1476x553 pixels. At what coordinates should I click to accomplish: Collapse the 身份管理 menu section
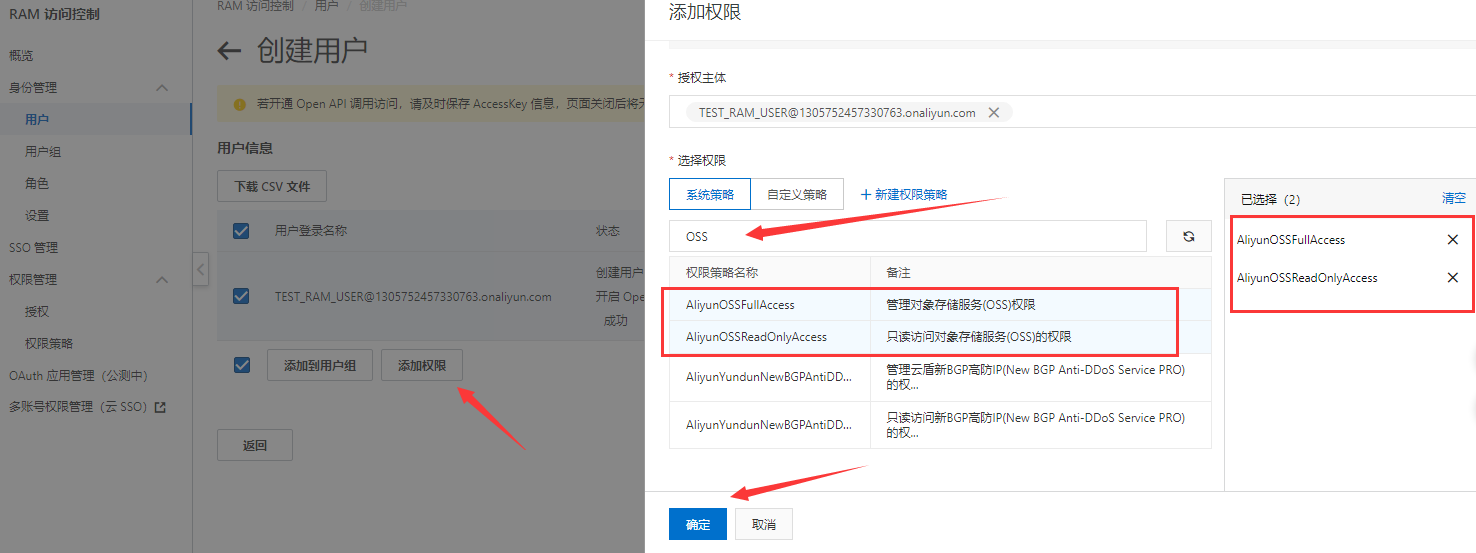(163, 88)
